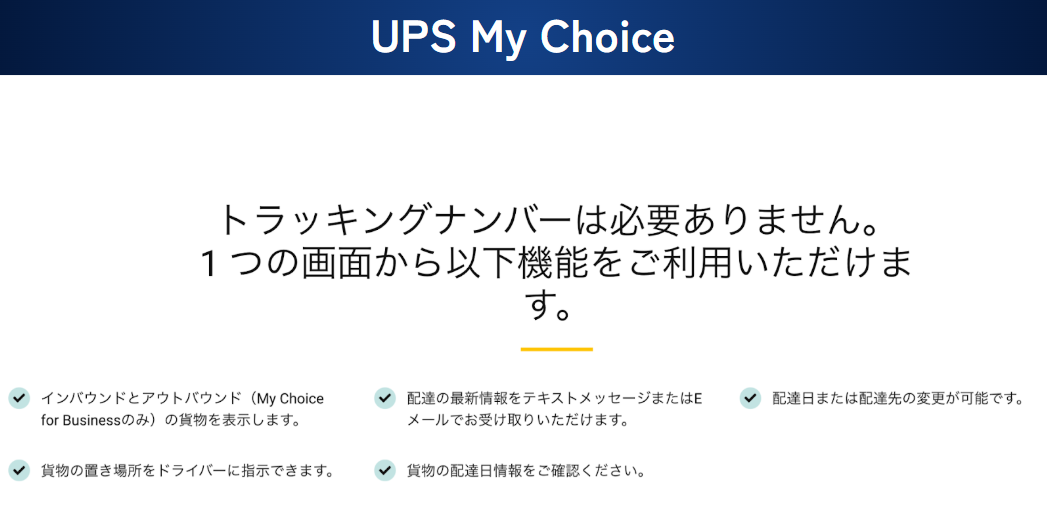Click the 貨物の配達日情報をご確認ください text
The height and width of the screenshot is (505, 1047).
(x=526, y=470)
